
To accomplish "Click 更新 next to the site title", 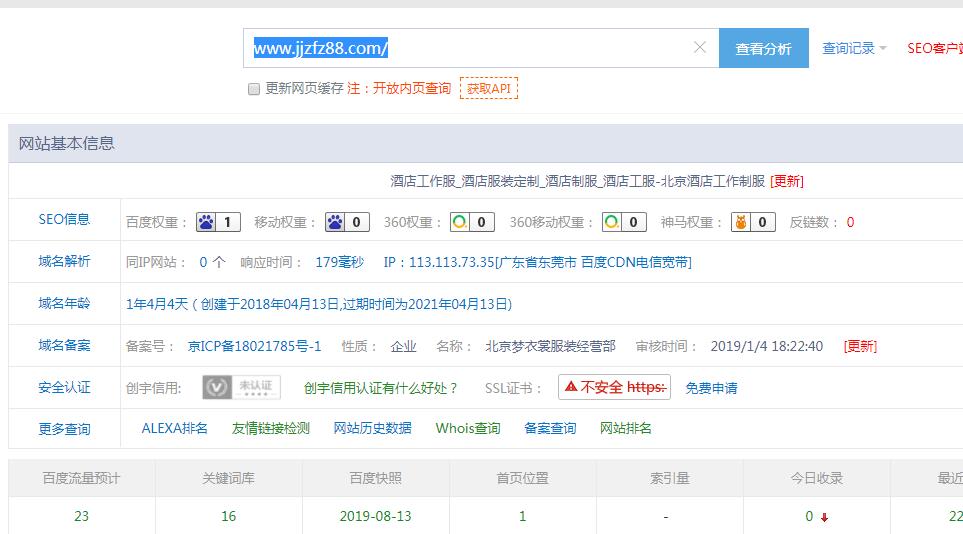I will coord(787,181).
